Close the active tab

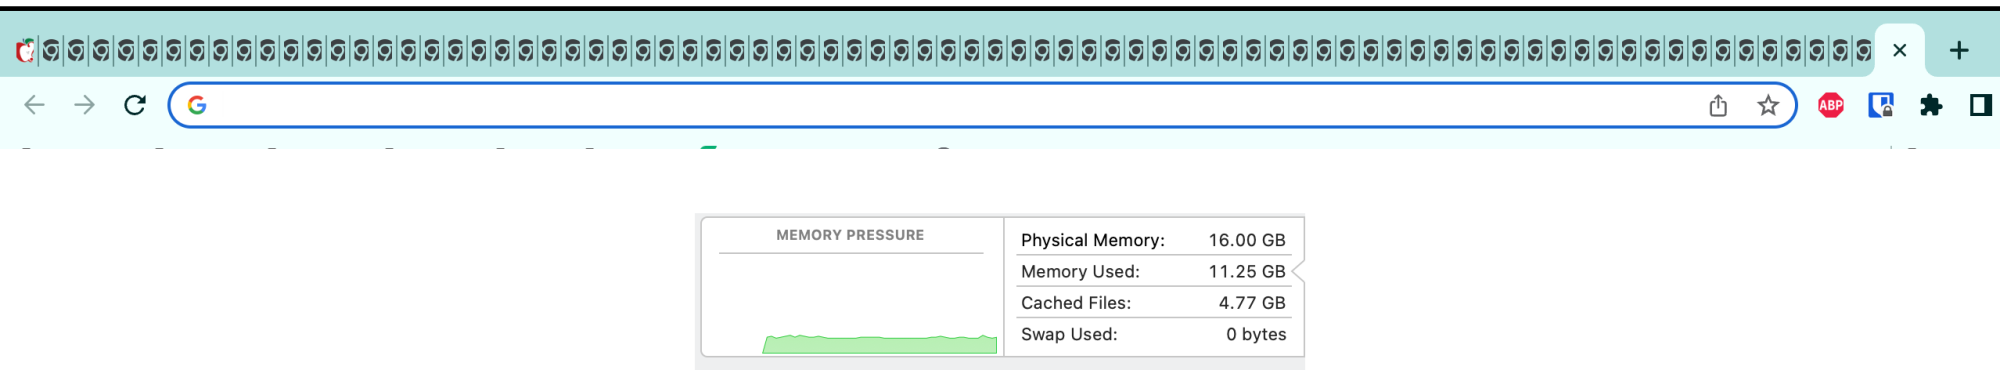(1900, 50)
